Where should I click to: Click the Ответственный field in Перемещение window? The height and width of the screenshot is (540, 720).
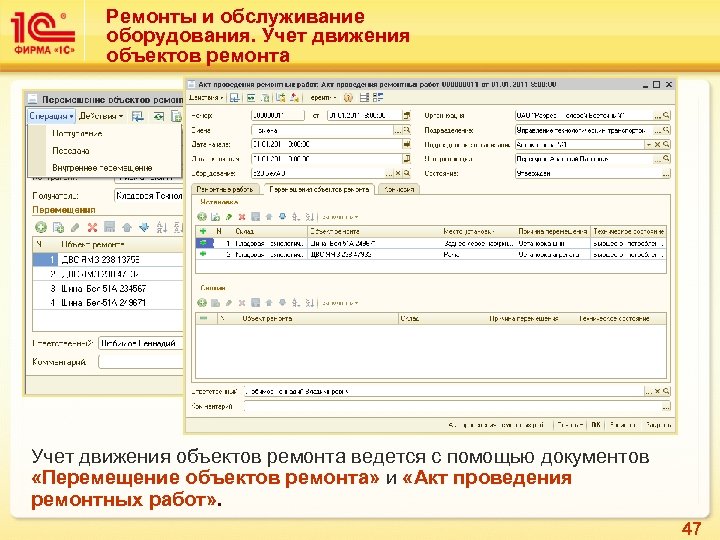click(x=141, y=343)
